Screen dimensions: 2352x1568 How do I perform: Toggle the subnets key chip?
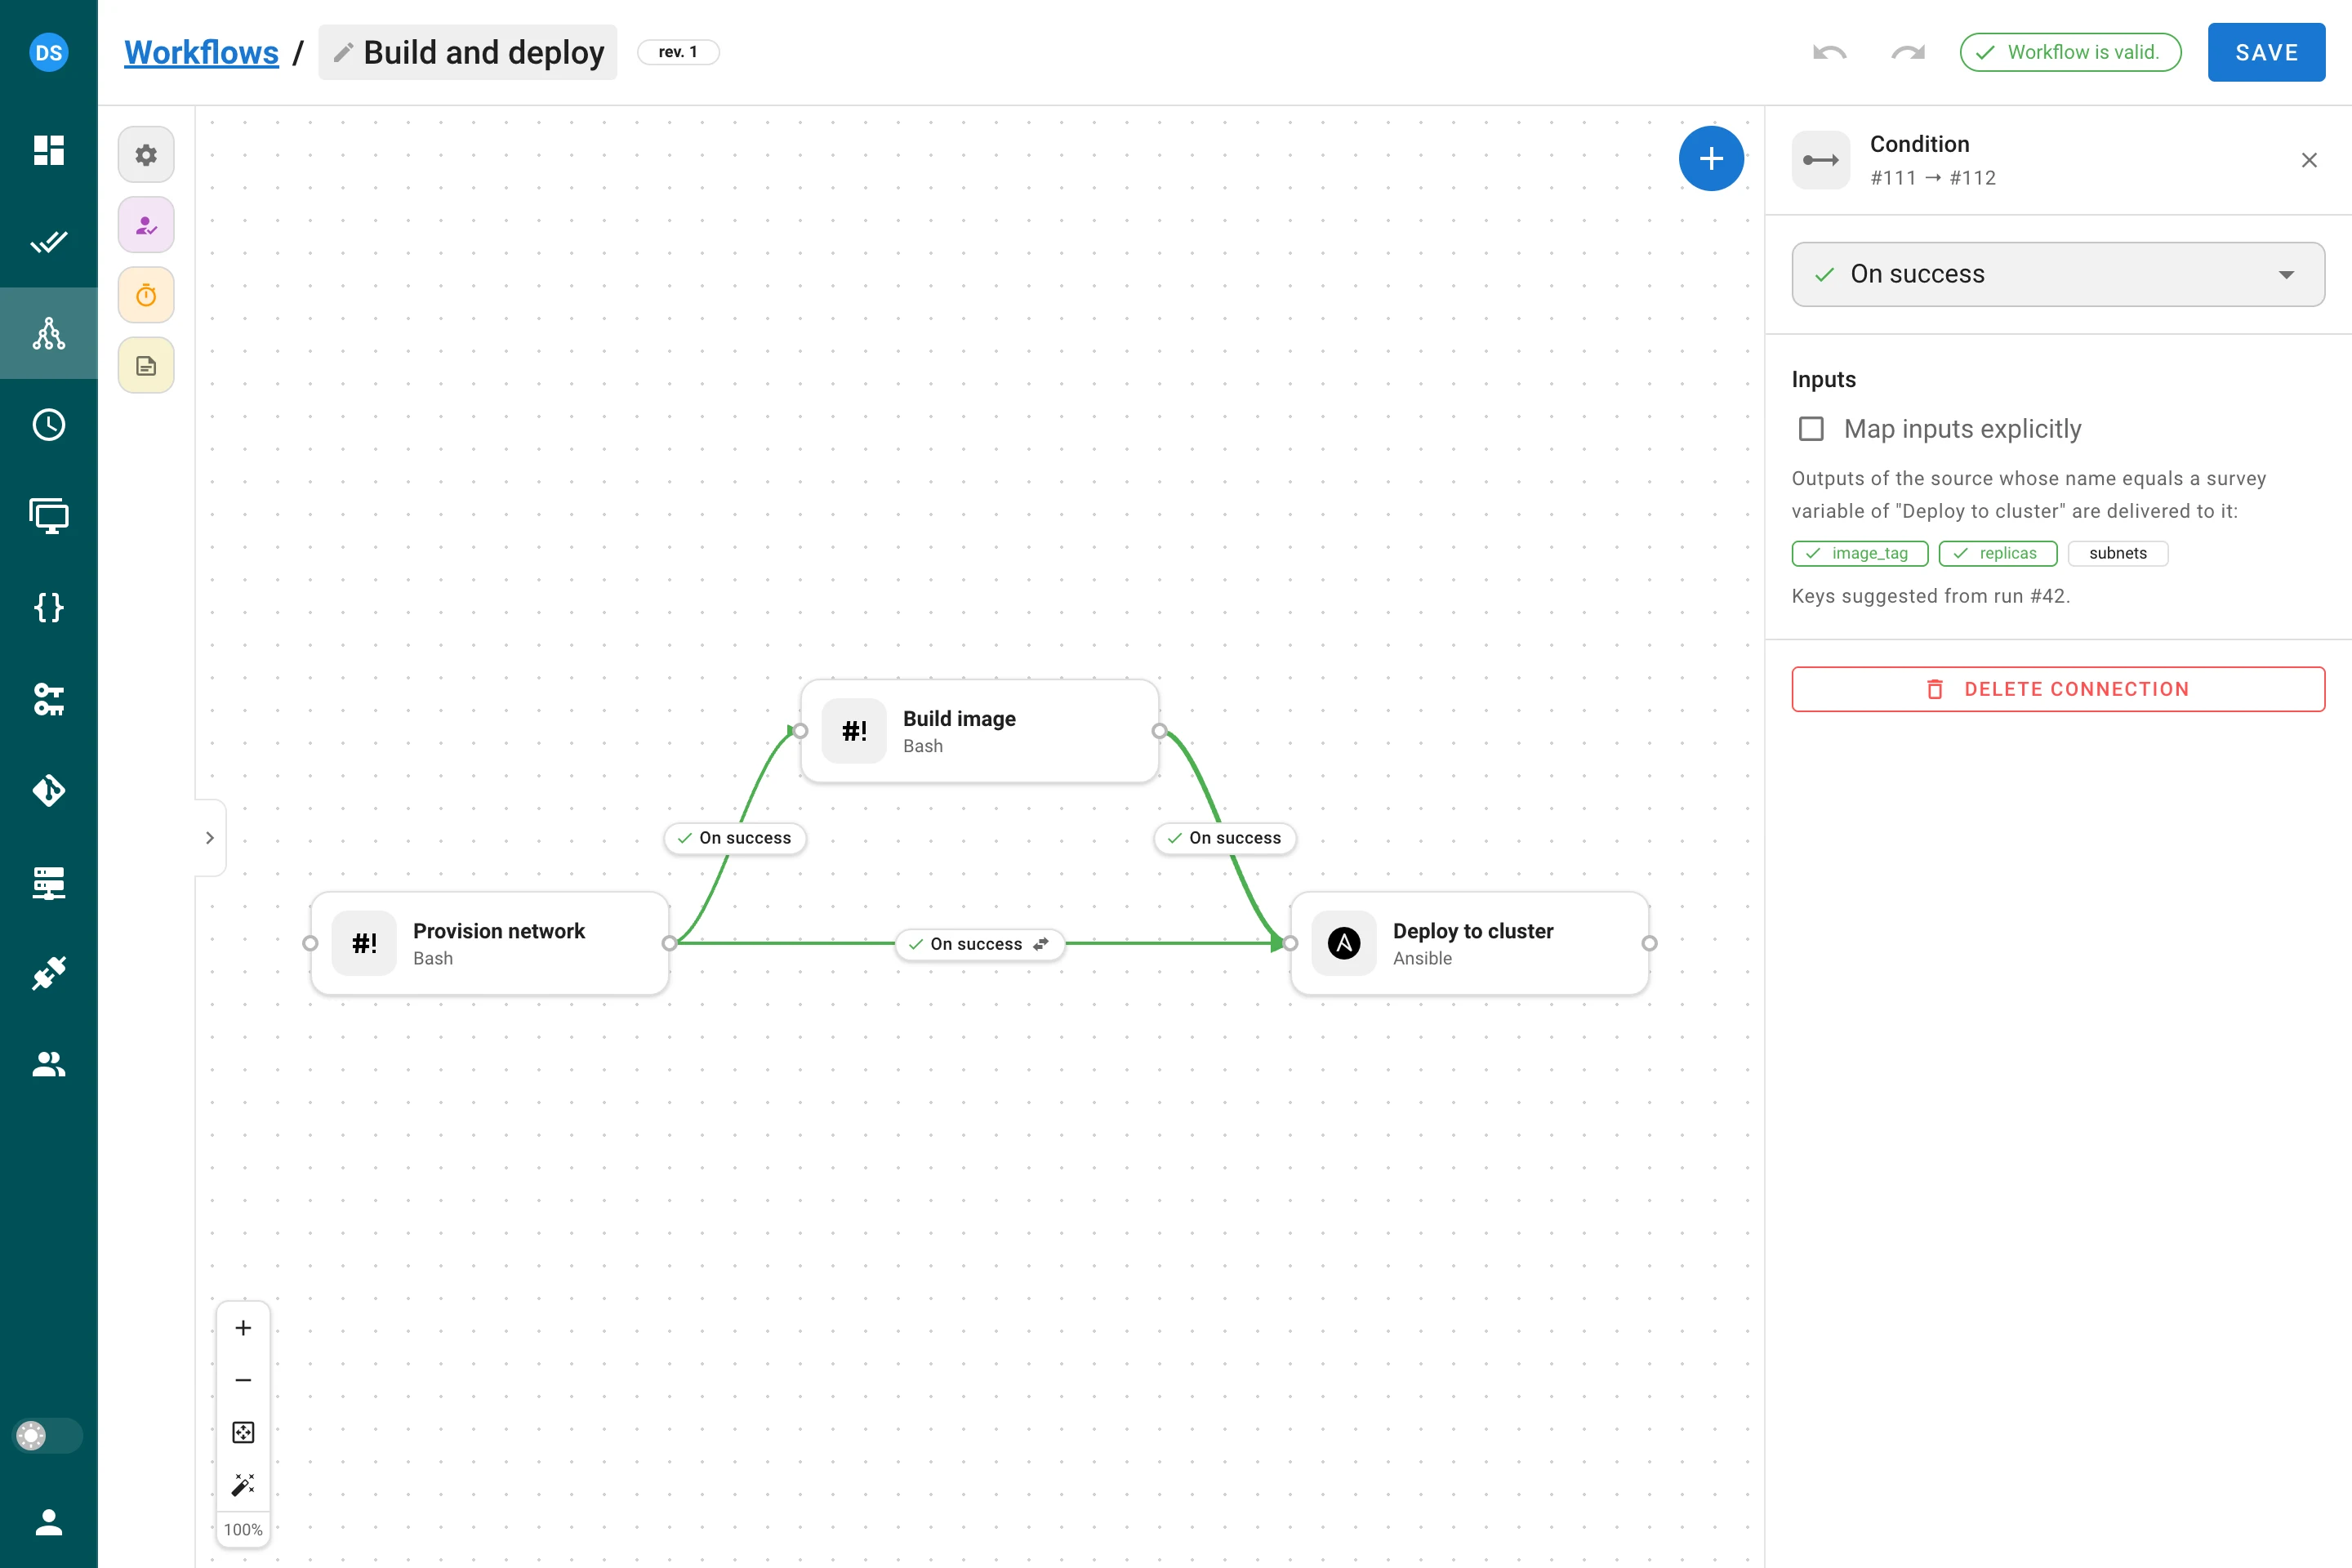tap(2117, 553)
